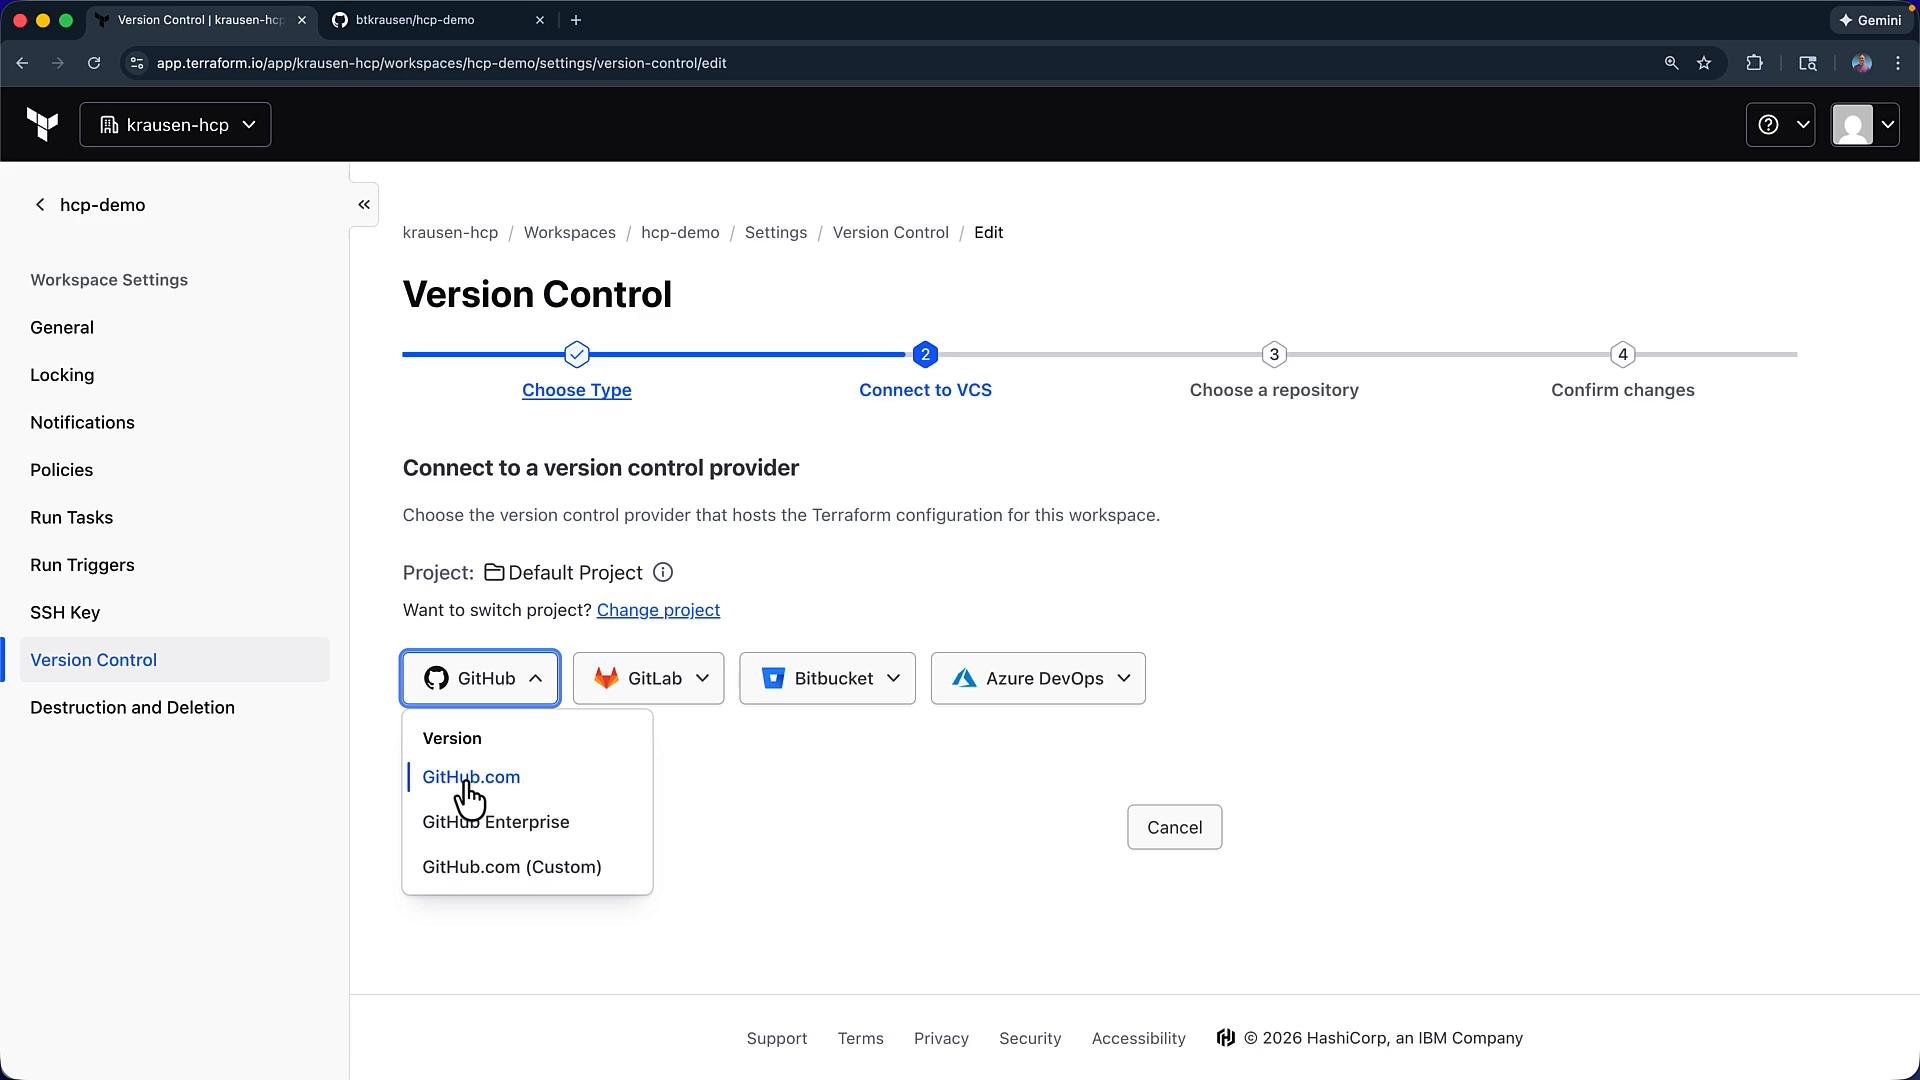
Task: Click the zoom magnifier icon in address bar
Action: (1671, 63)
